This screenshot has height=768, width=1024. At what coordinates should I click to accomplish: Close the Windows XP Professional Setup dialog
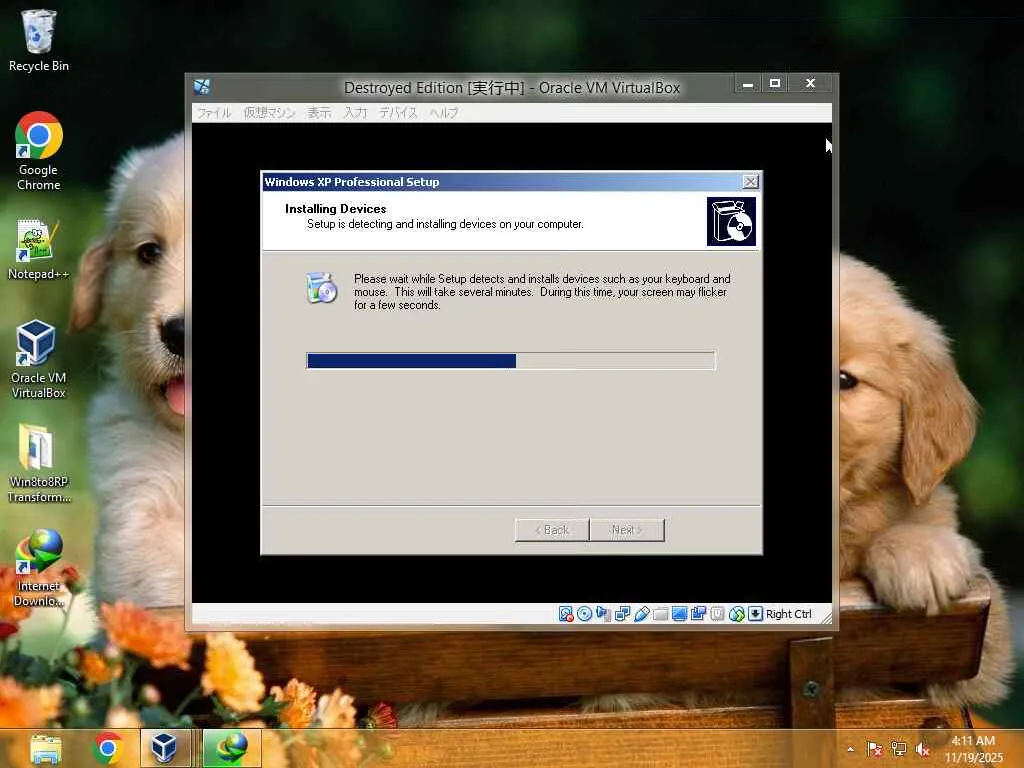pyautogui.click(x=750, y=182)
